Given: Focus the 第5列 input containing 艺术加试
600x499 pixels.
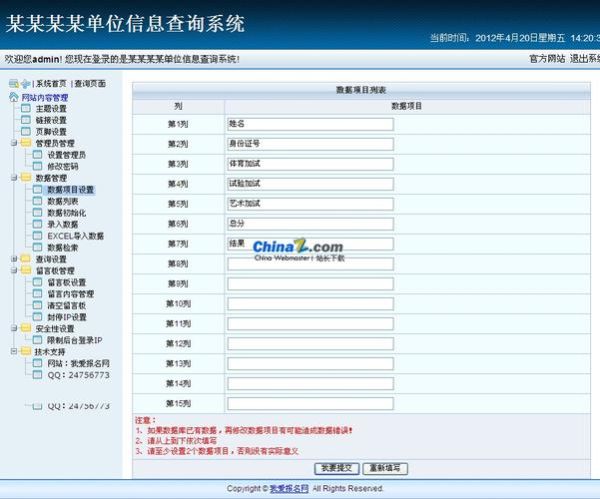Looking at the screenshot, I should pyautogui.click(x=310, y=204).
